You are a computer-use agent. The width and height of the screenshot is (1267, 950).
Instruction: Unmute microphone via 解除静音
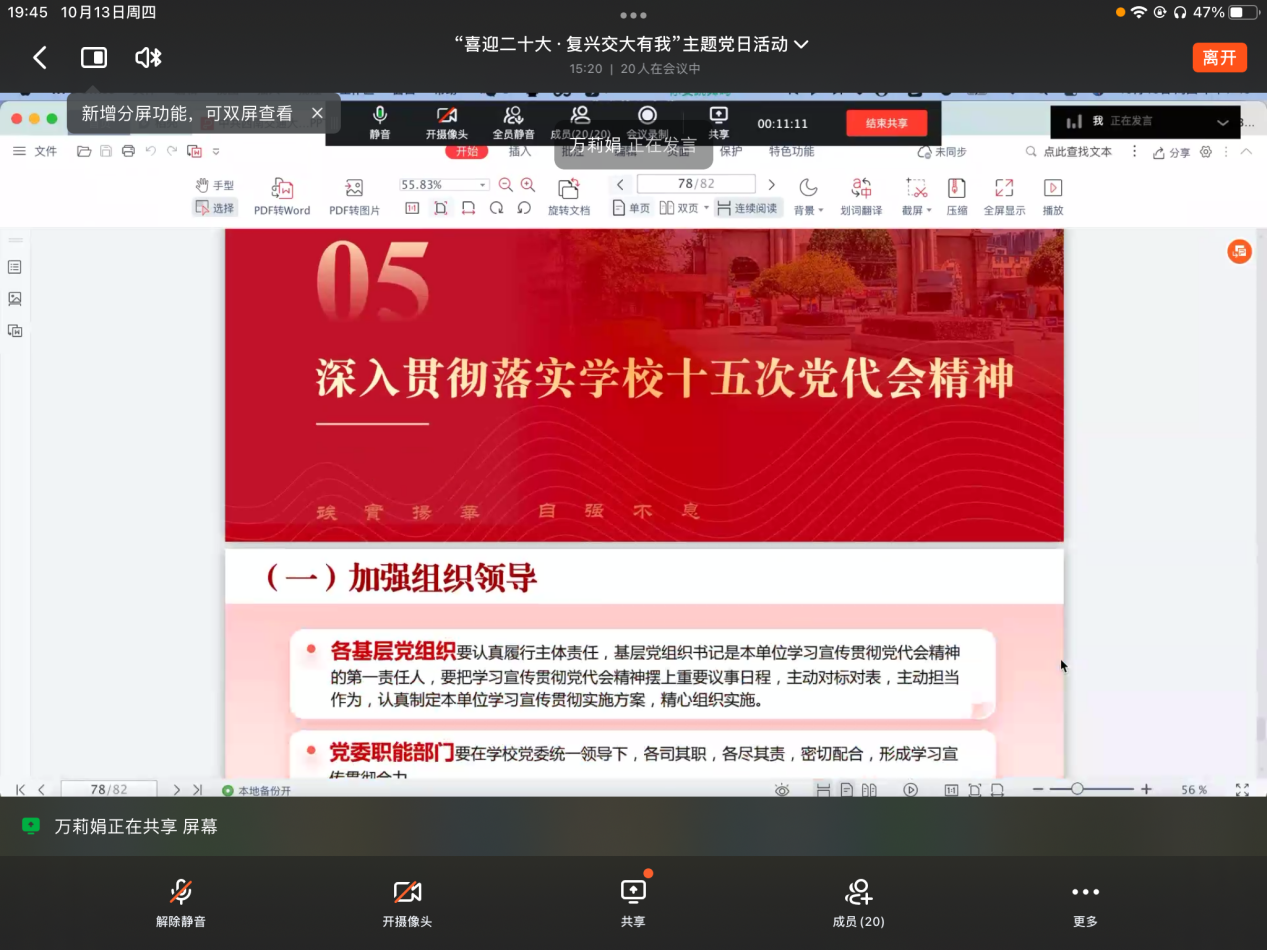181,902
